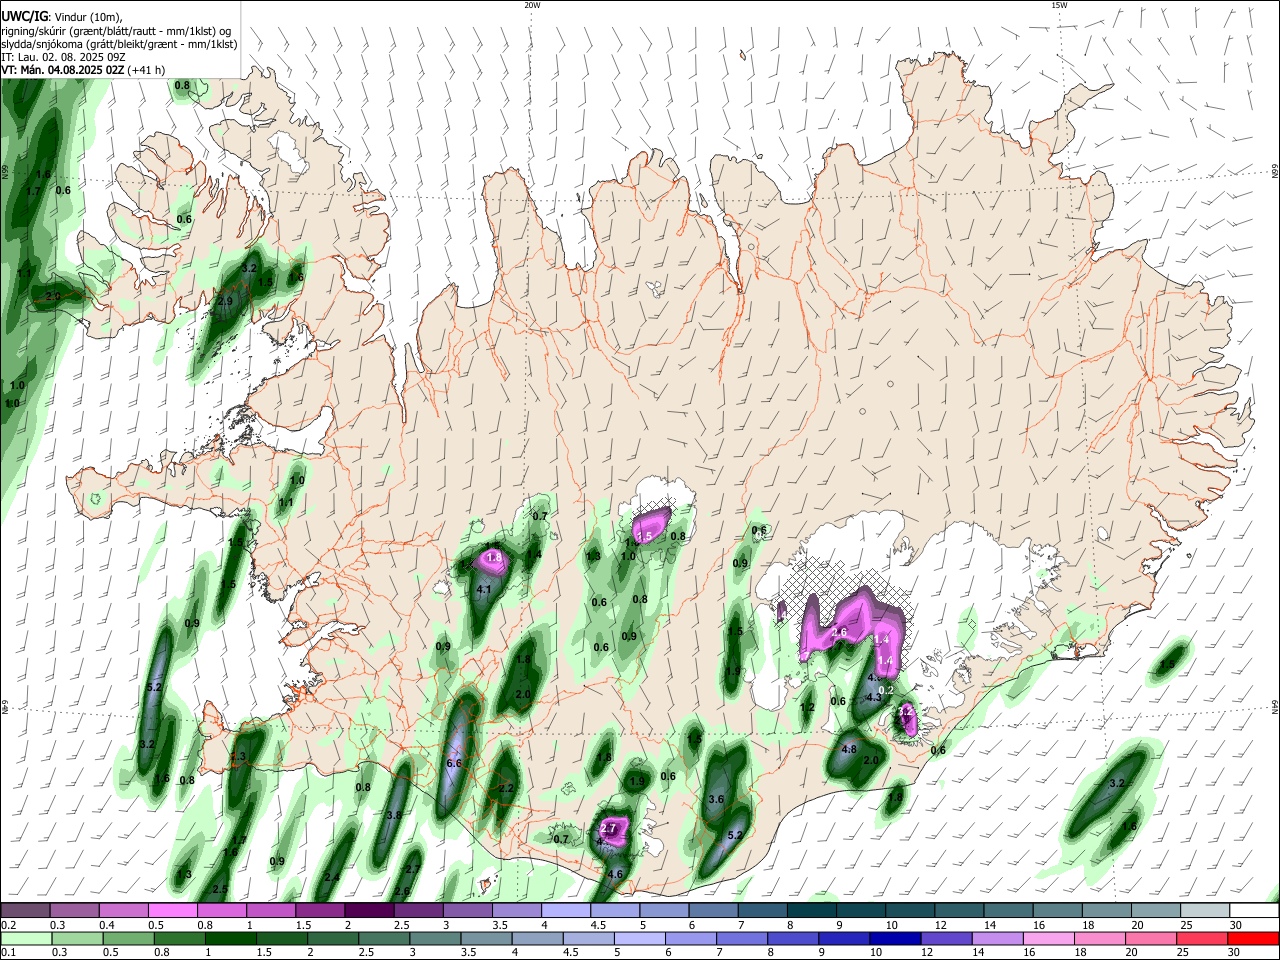Click the VT: Mán. 04.08.2025 02Z valid time
1280x960 pixels.
(62, 70)
